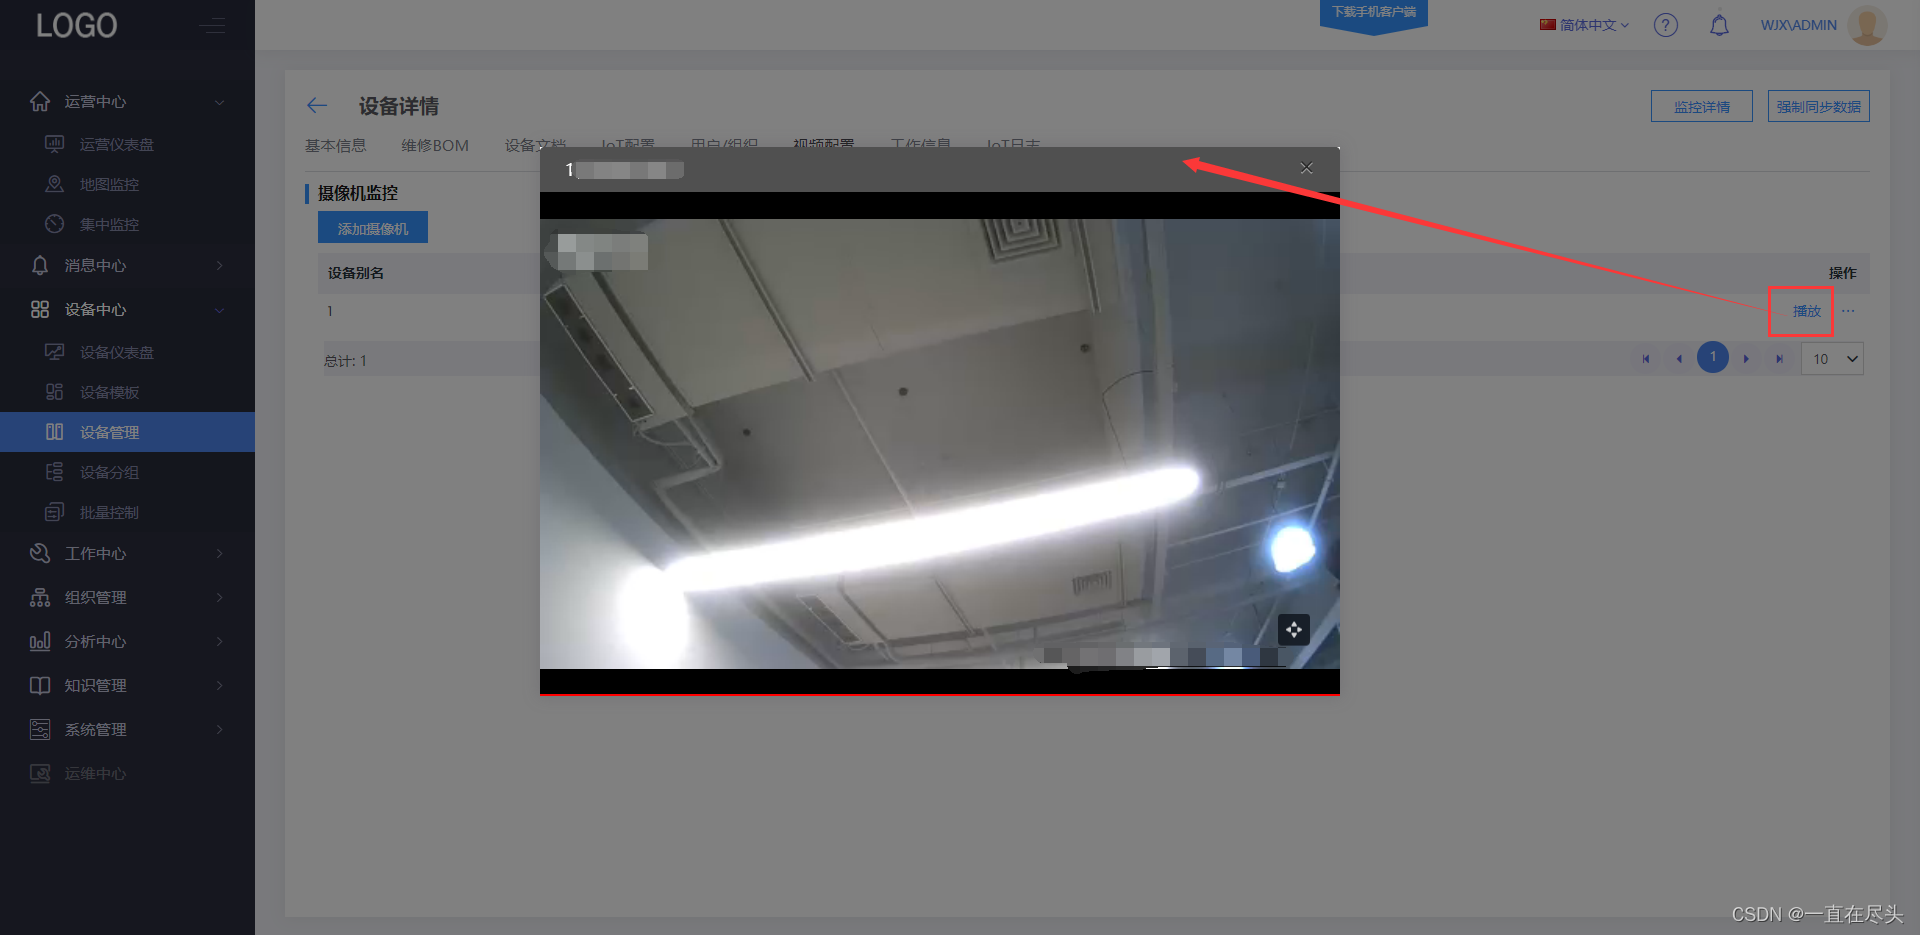
Task: Go to previous page arrow
Action: [x=1679, y=359]
